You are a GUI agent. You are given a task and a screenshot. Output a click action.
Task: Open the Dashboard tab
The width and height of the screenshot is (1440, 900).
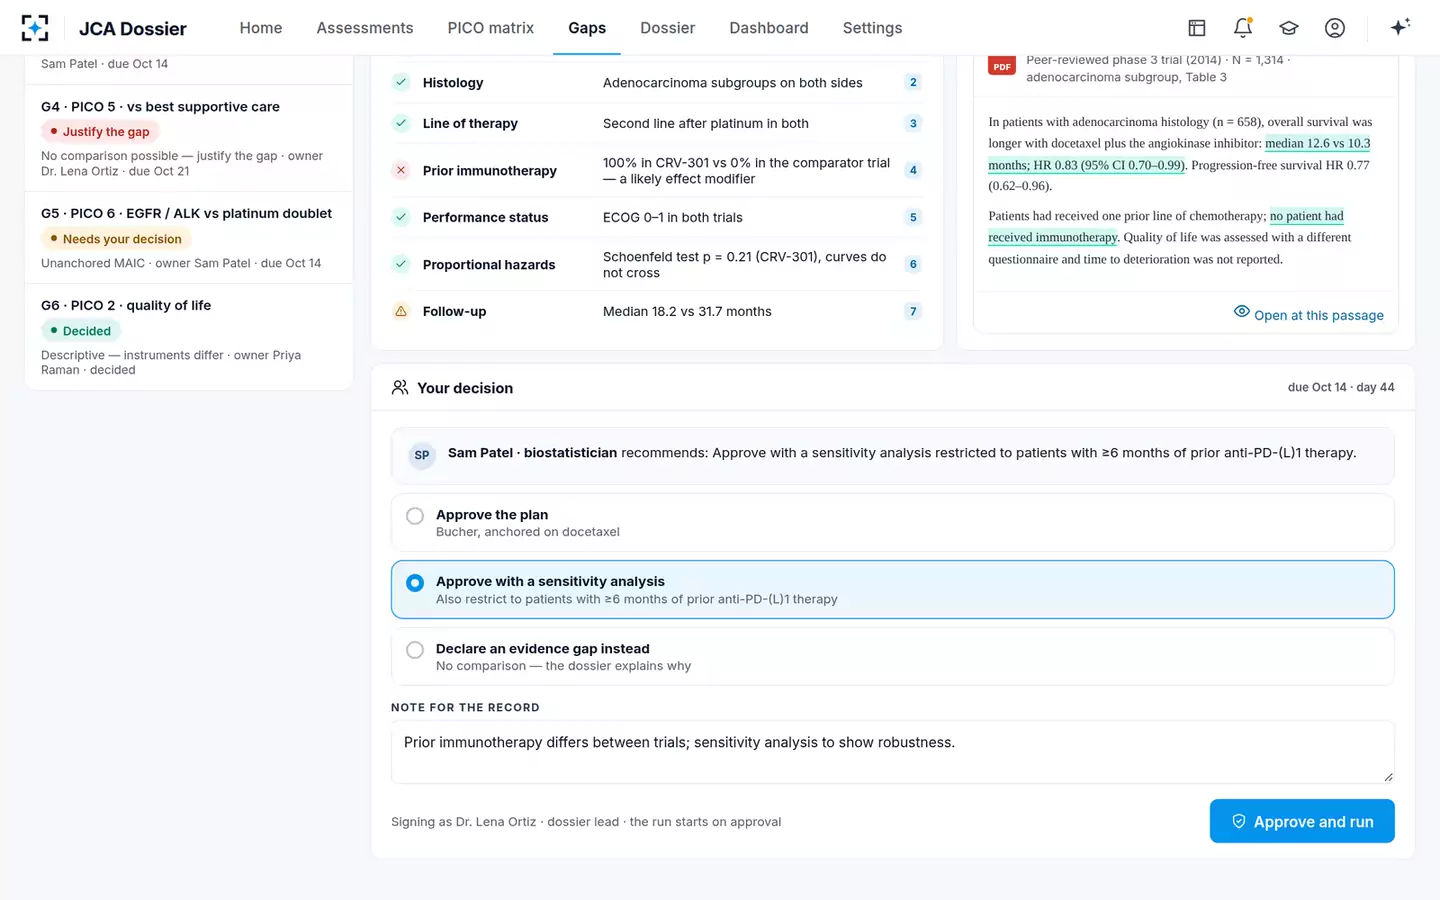pos(769,28)
